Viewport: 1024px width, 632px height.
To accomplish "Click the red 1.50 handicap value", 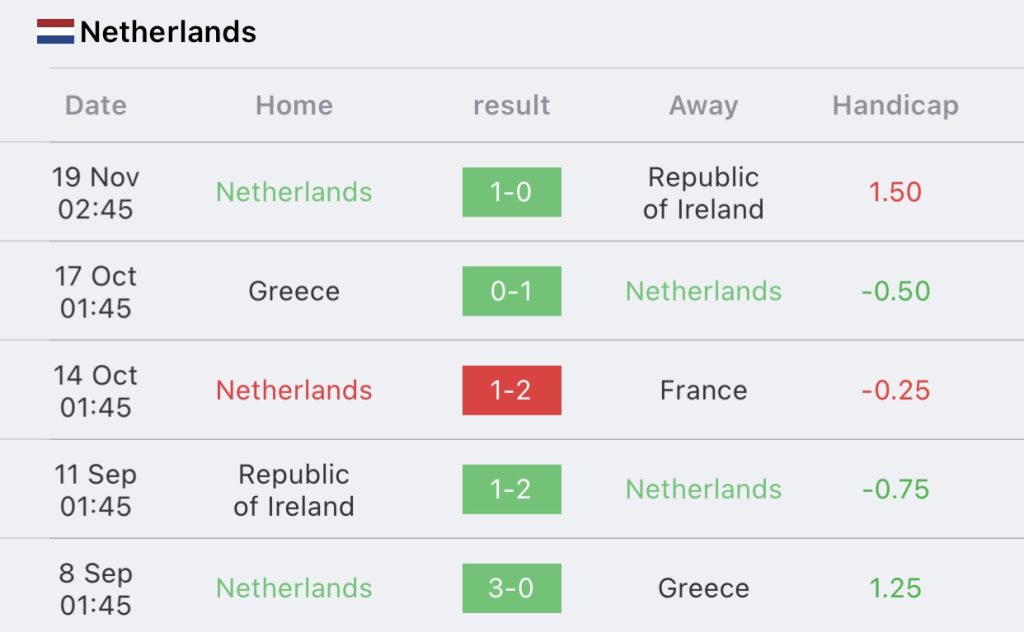I will pyautogui.click(x=895, y=192).
